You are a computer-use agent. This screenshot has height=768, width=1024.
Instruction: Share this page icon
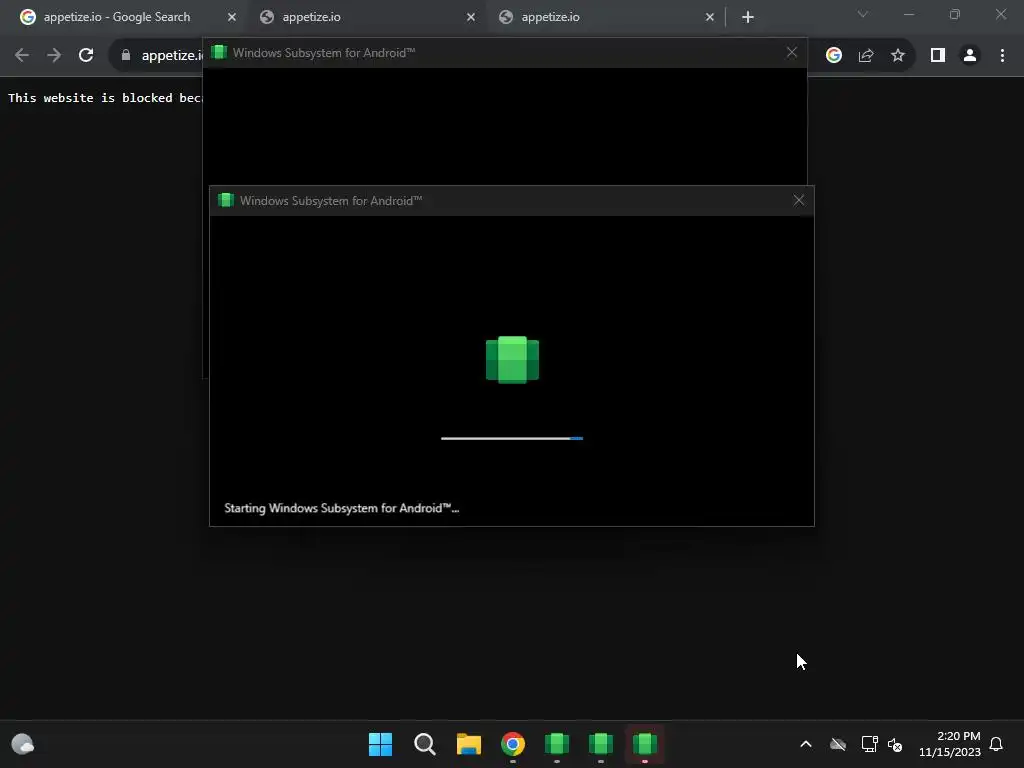[866, 55]
